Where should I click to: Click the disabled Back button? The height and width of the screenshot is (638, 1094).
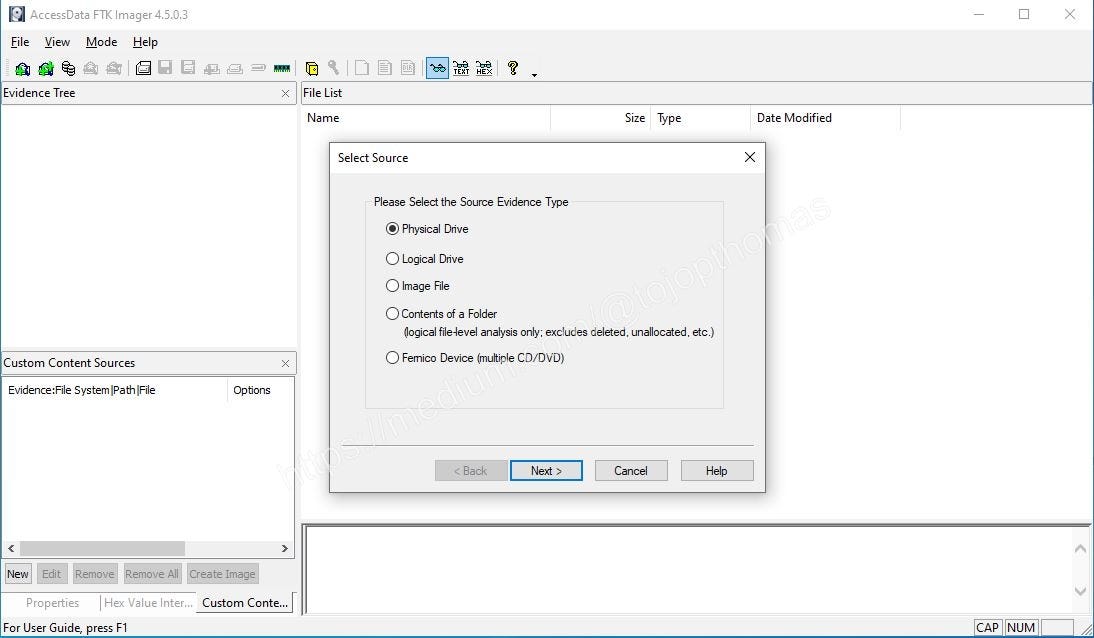tap(470, 471)
